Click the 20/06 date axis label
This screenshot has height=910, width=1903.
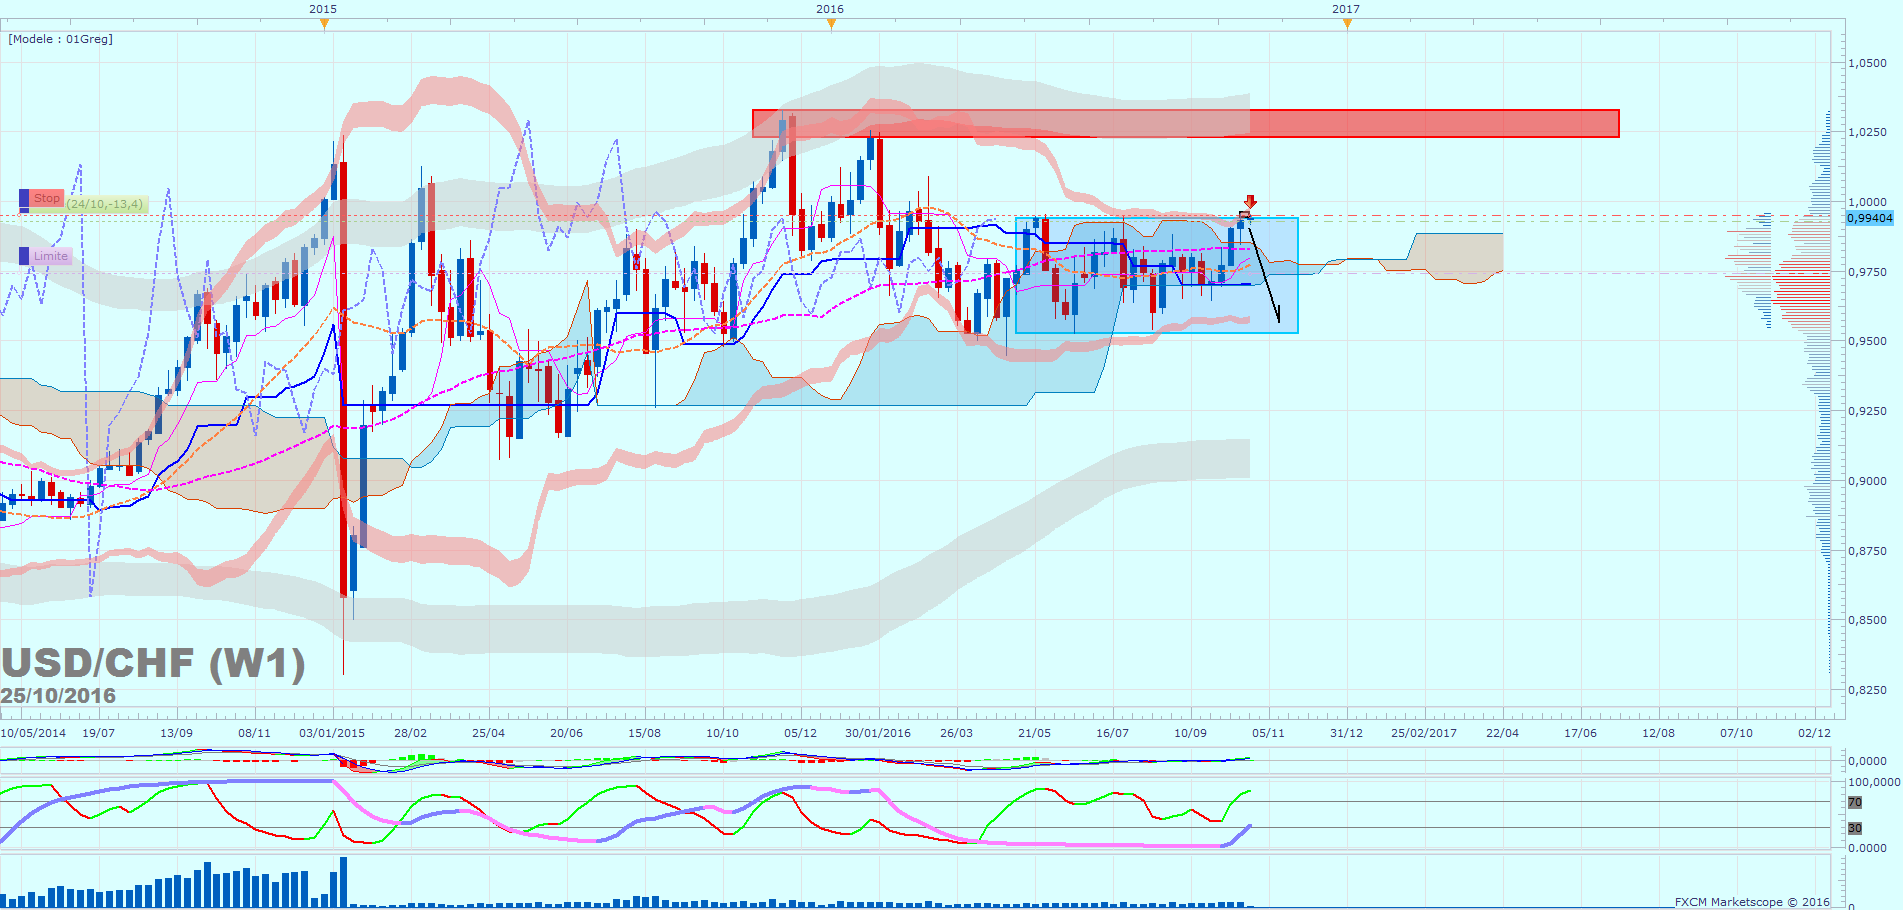coord(566,733)
